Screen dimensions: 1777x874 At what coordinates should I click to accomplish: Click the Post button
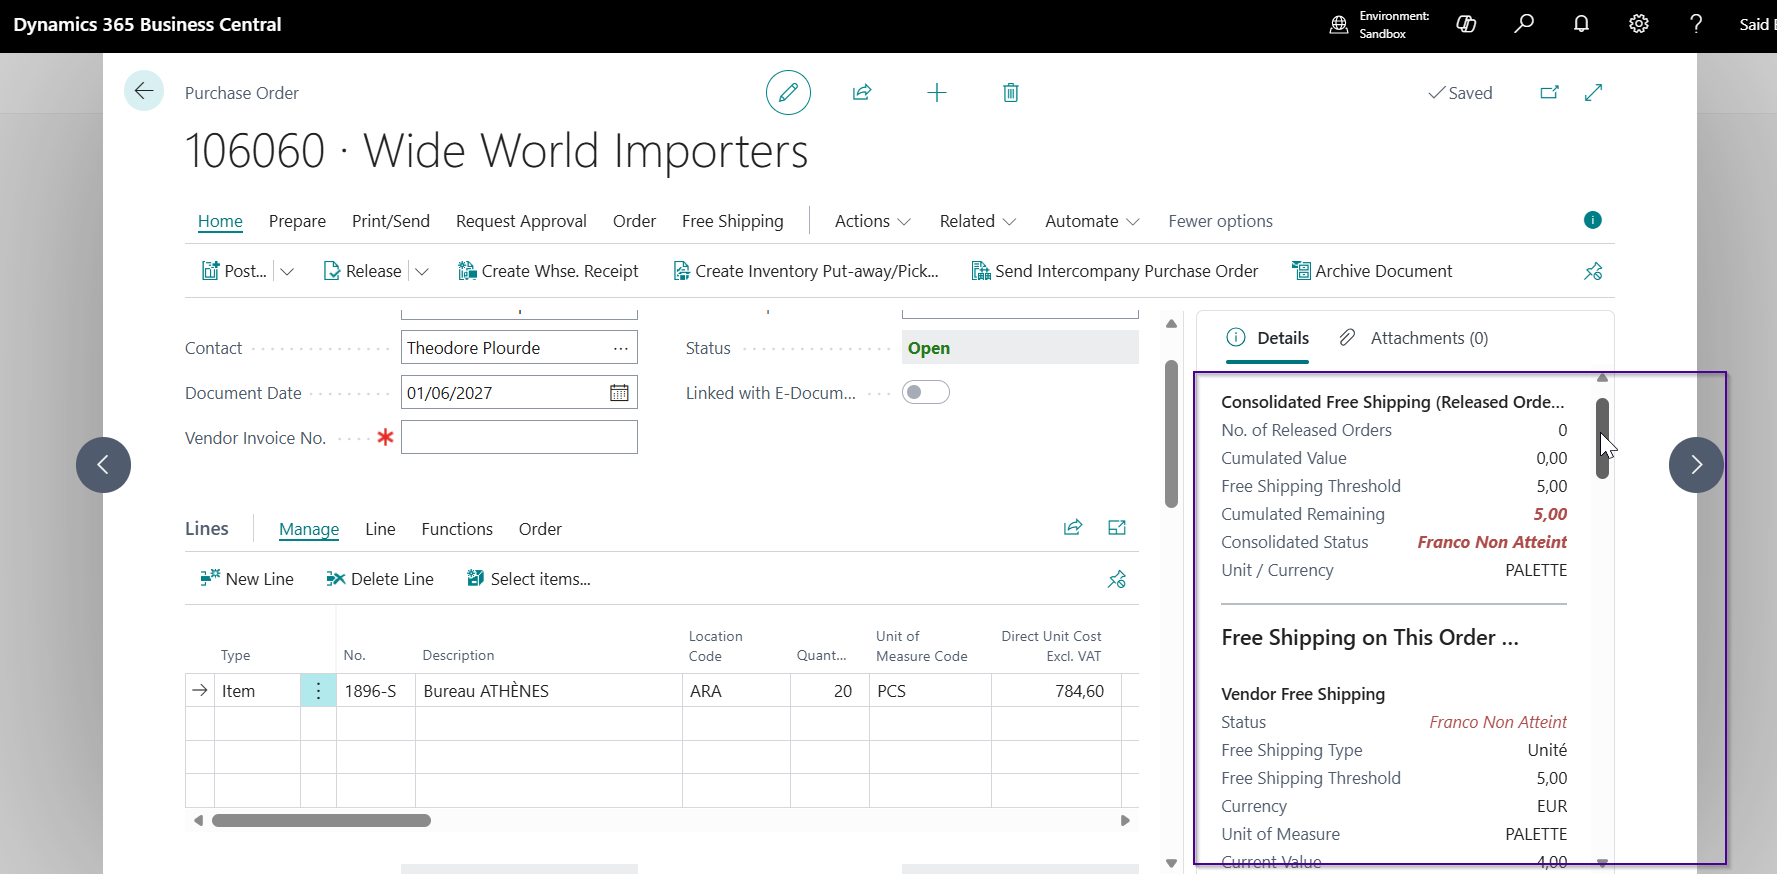click(235, 271)
